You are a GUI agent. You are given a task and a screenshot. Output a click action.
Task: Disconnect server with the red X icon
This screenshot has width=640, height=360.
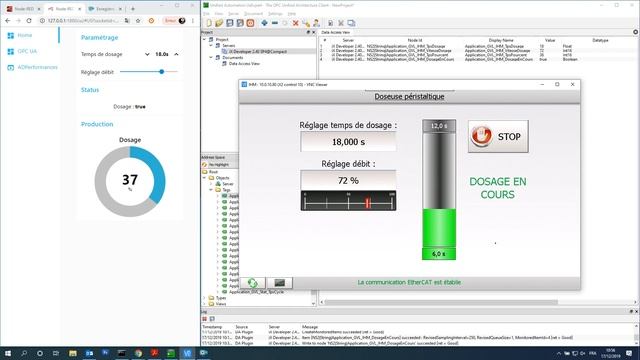[x=296, y=23]
